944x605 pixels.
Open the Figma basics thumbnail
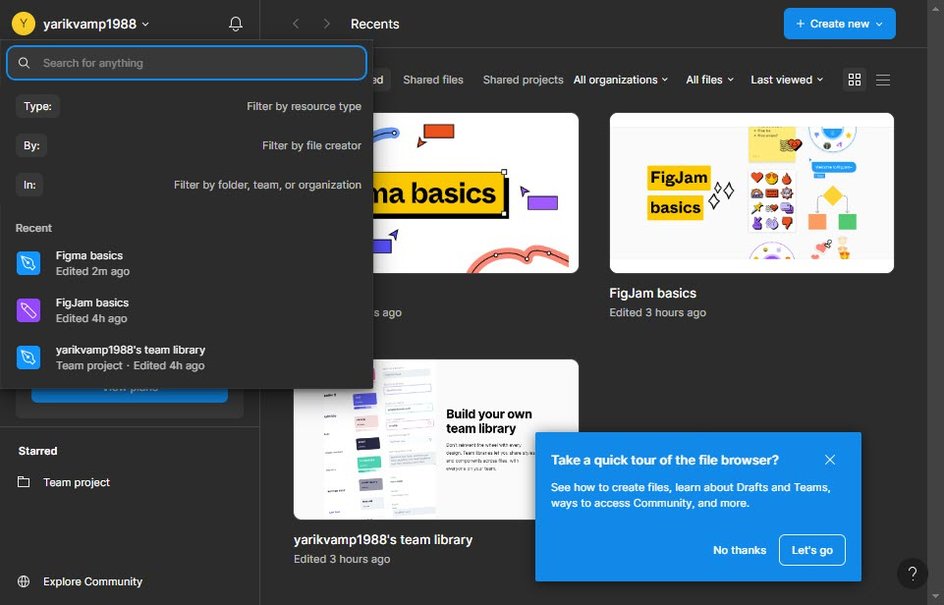pos(476,193)
